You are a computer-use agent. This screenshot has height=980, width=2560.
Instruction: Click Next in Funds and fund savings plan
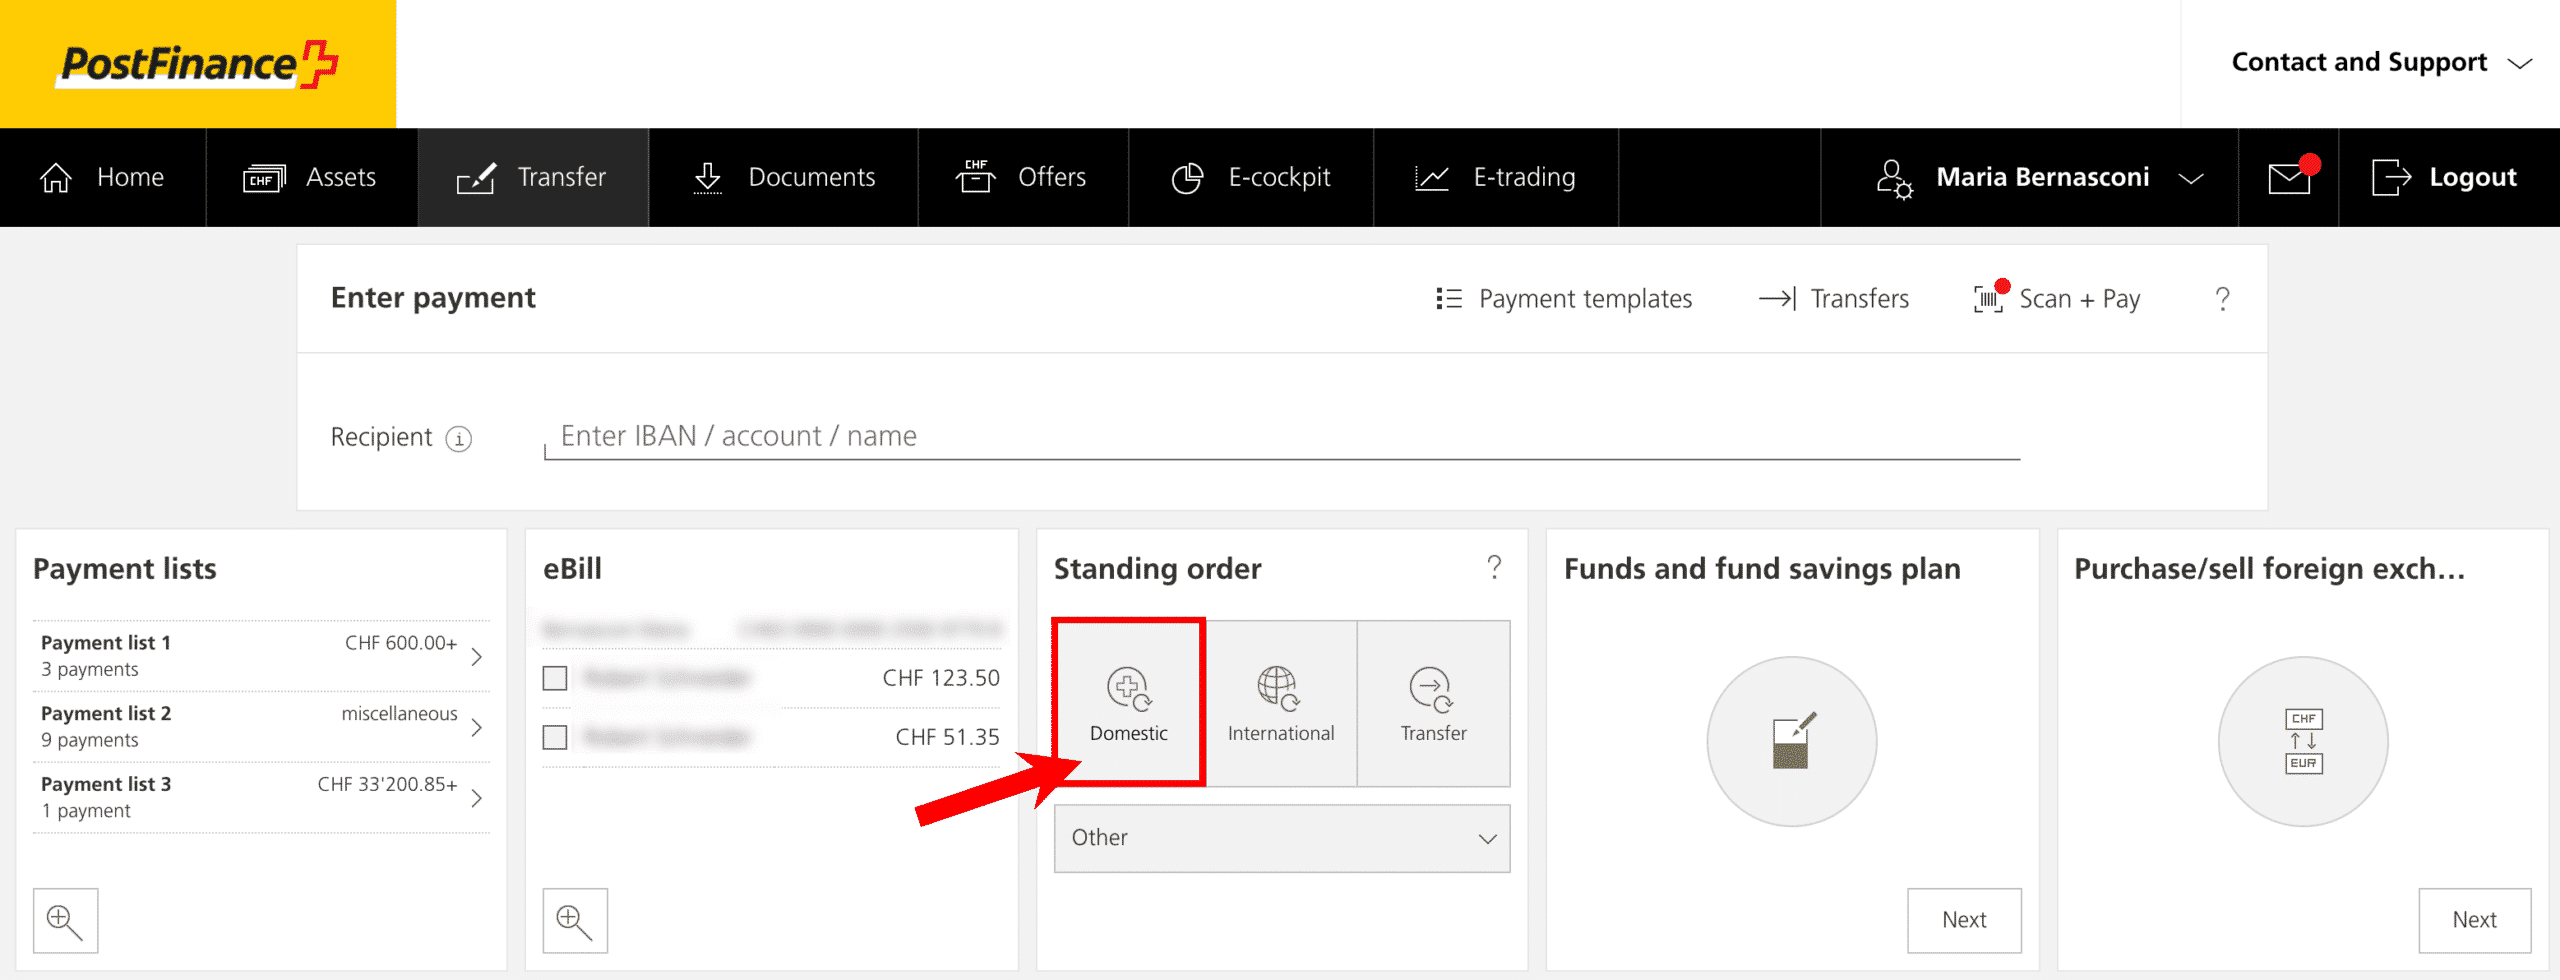click(x=1964, y=920)
